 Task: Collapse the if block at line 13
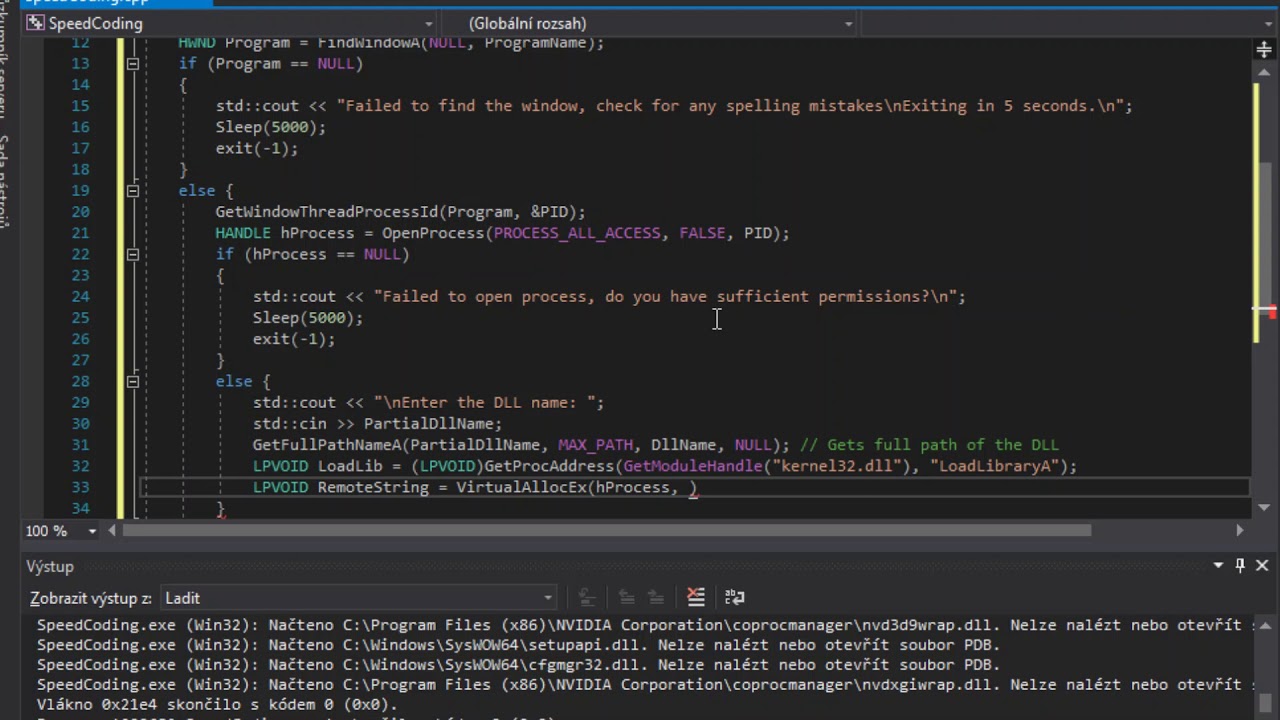pos(132,64)
